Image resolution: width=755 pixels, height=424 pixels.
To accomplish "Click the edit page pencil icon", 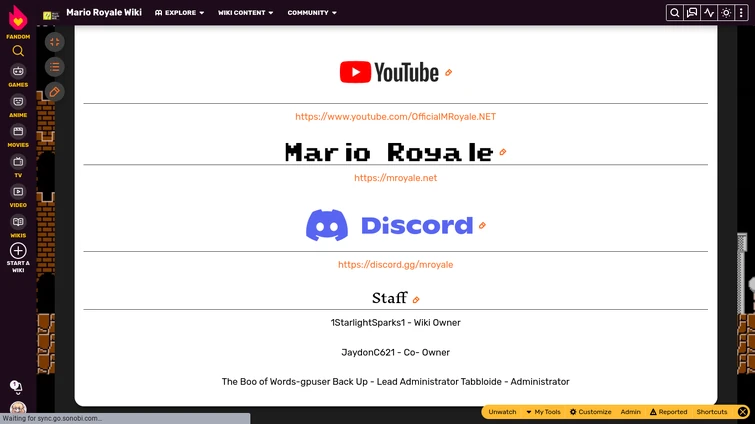I will click(55, 92).
